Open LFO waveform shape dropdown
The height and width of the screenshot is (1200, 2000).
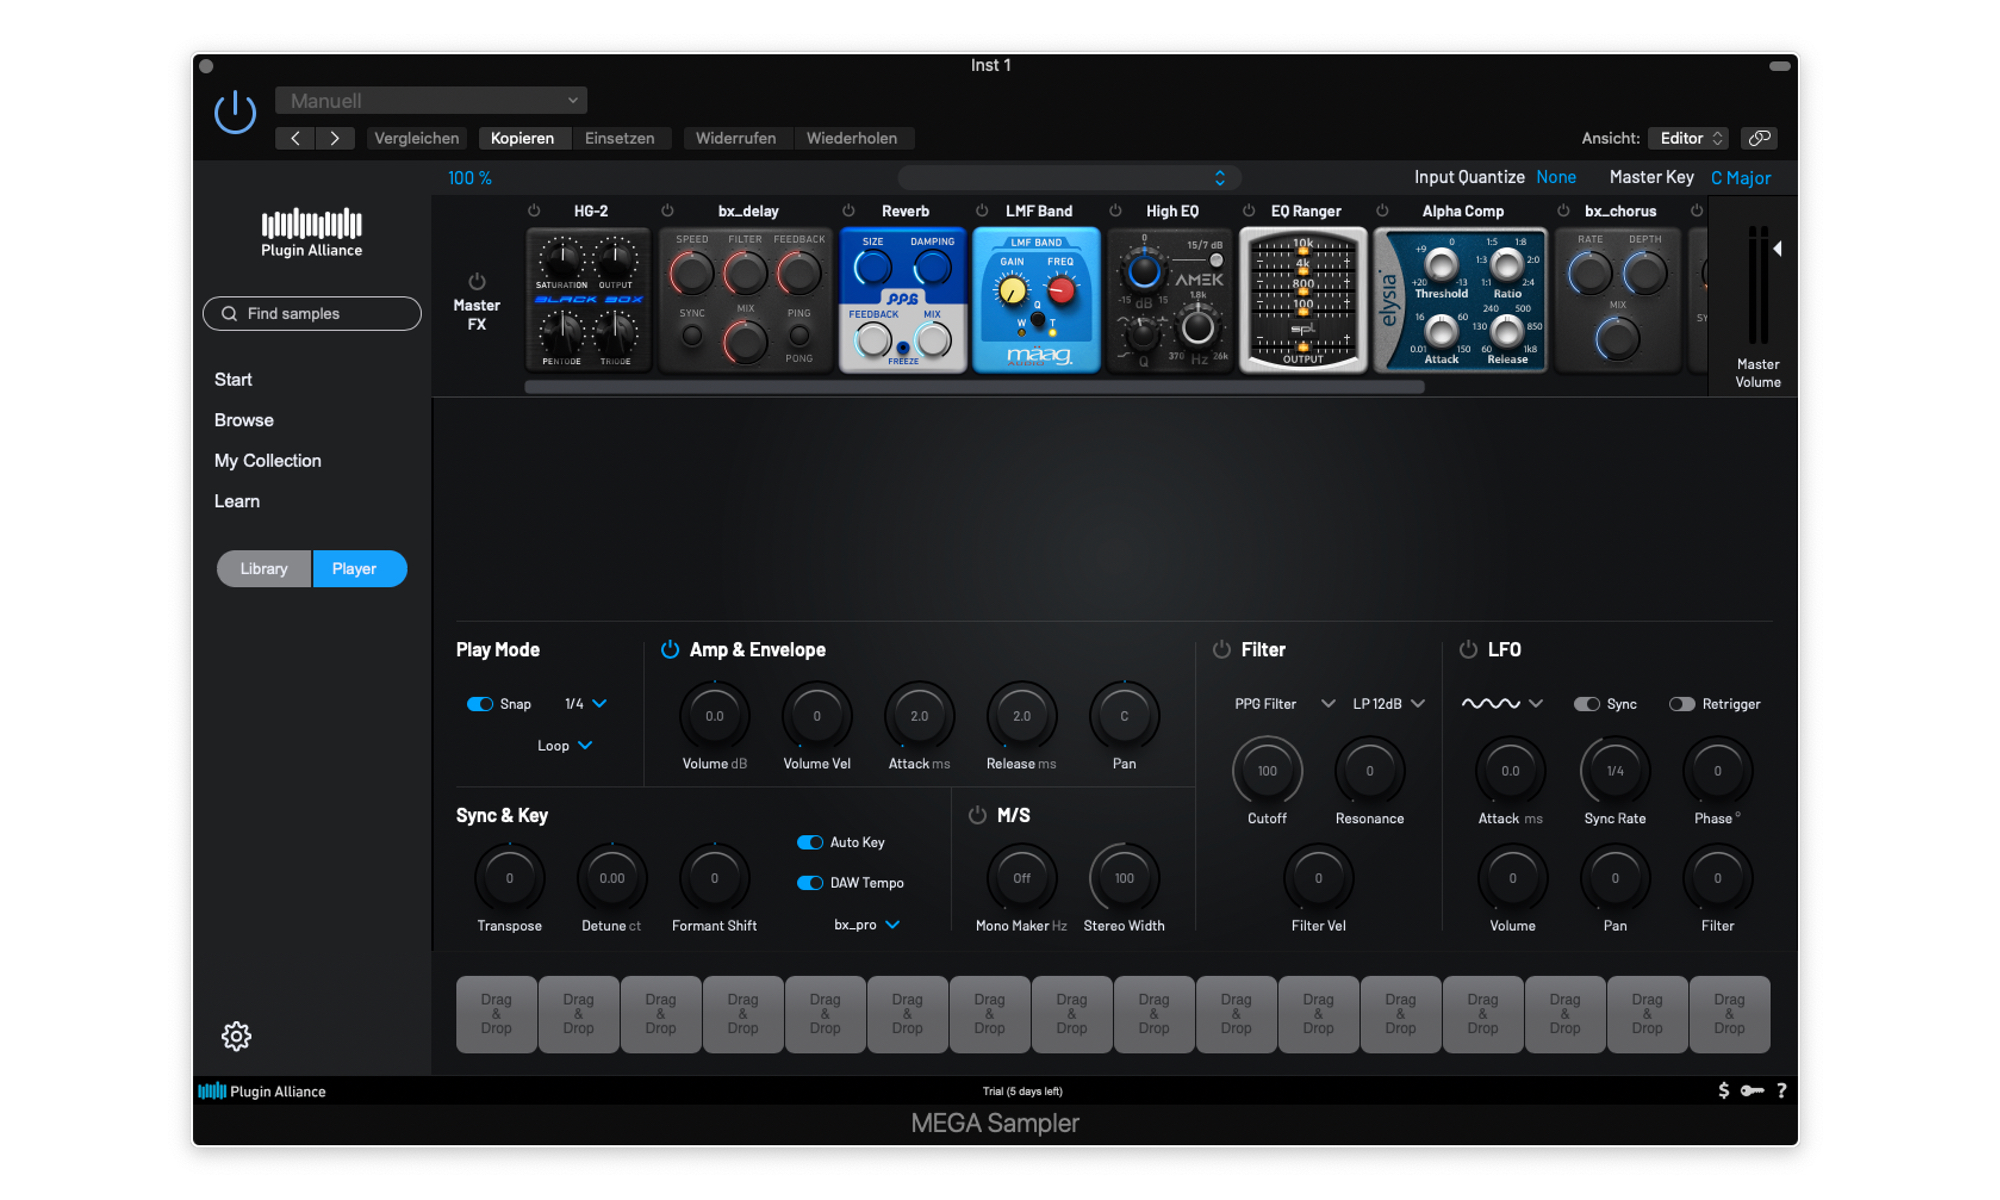point(1502,704)
